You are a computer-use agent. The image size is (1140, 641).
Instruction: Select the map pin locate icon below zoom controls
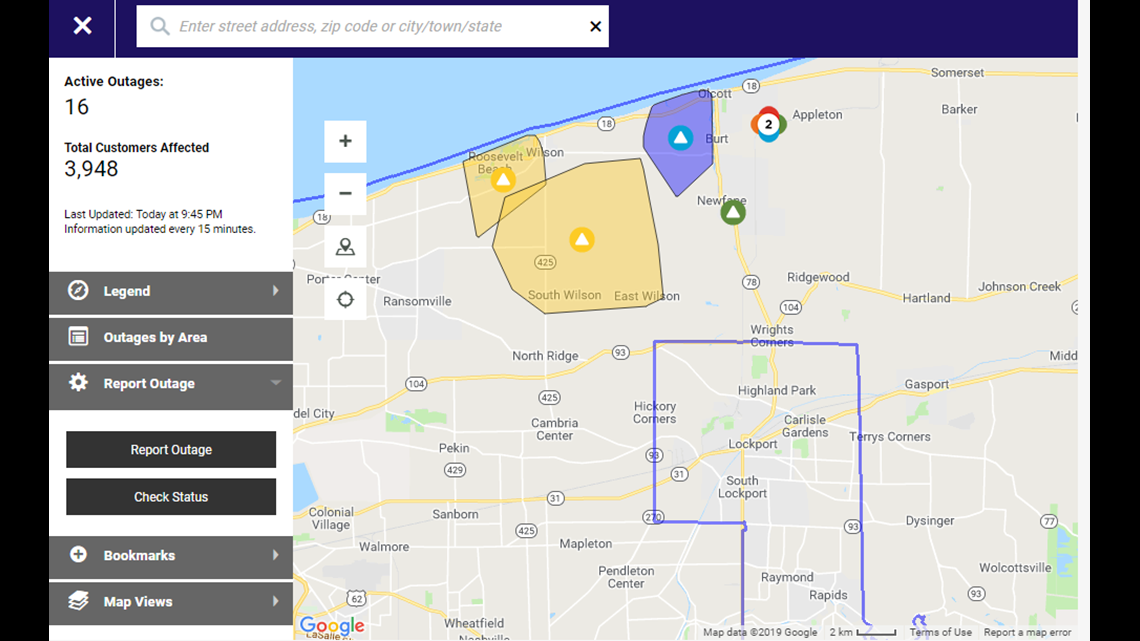(345, 245)
